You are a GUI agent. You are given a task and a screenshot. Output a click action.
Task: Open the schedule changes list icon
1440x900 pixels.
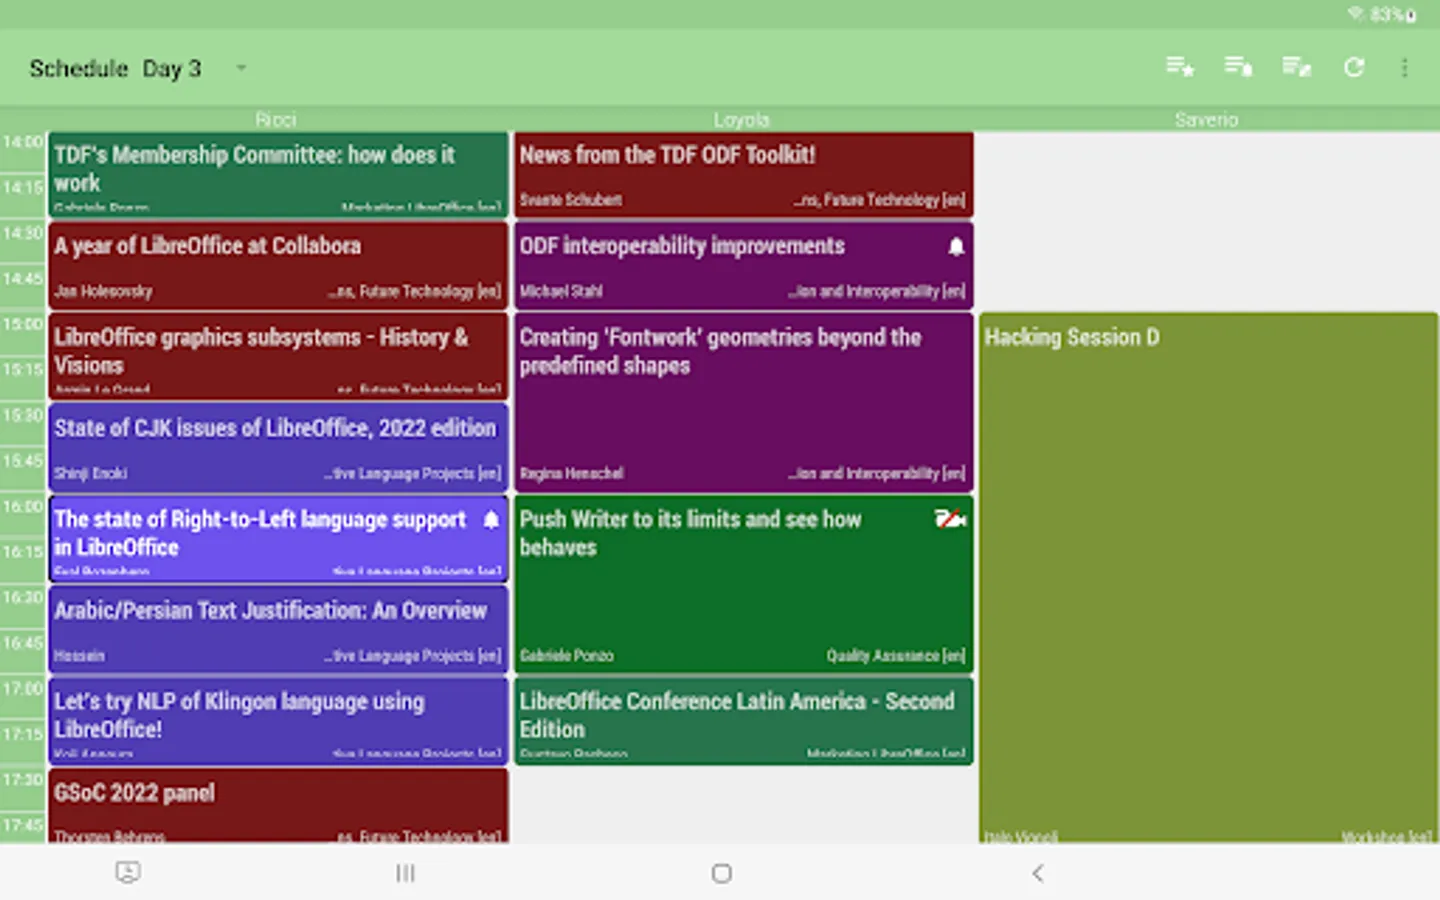coord(1296,67)
